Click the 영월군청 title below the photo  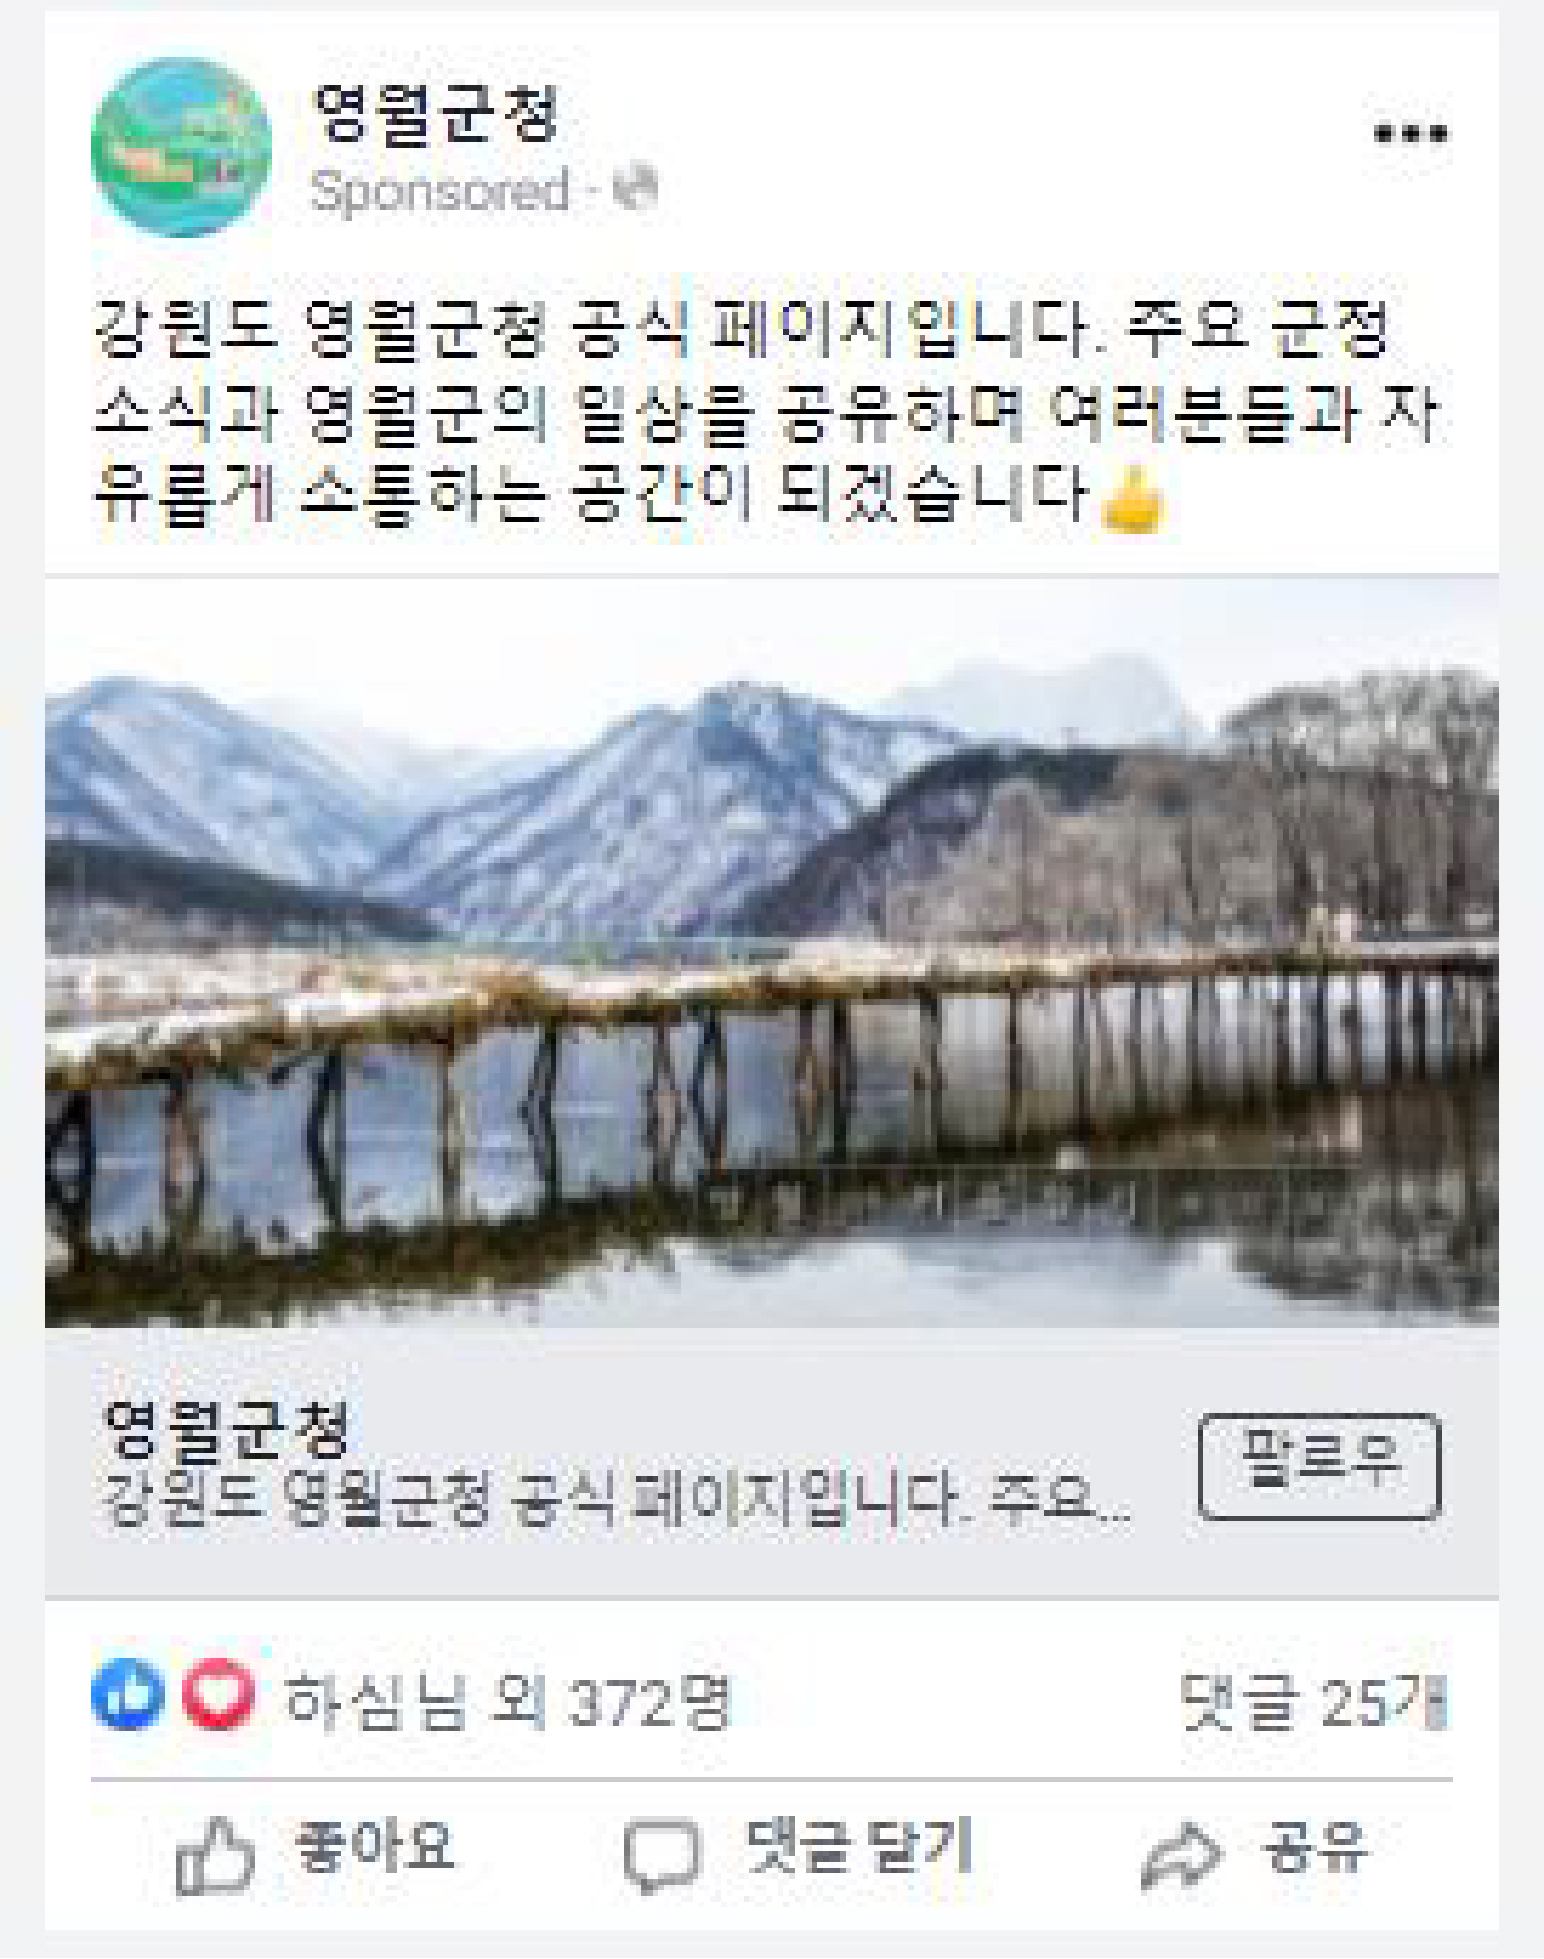(x=227, y=1427)
